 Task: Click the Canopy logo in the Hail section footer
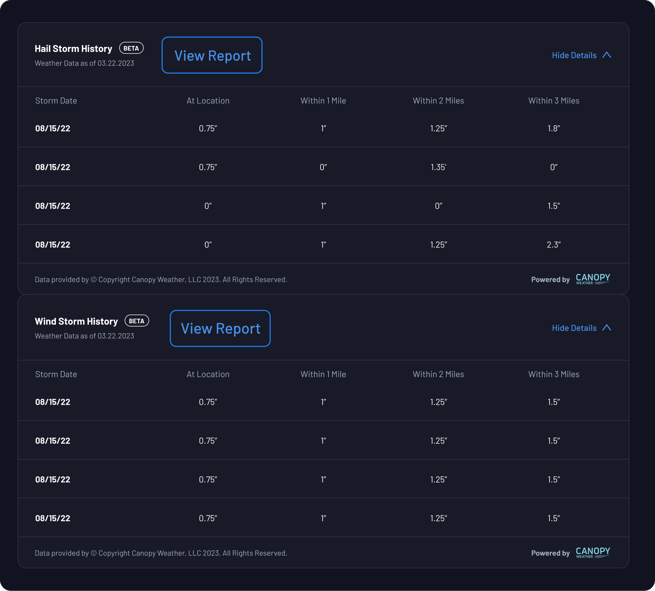(593, 279)
